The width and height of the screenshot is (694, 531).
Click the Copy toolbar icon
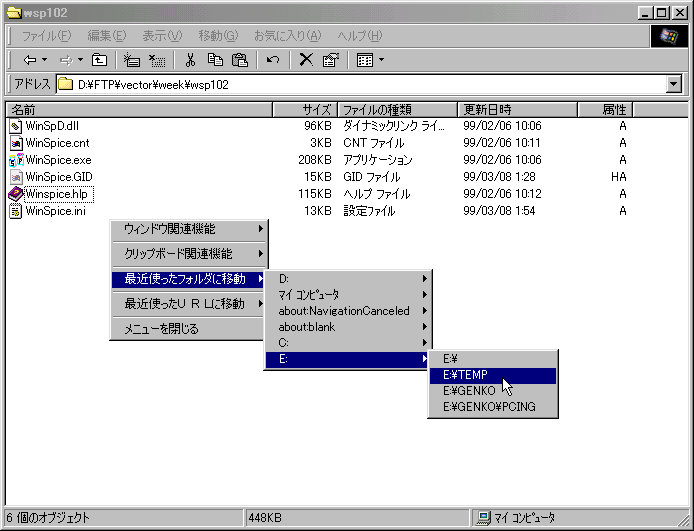(x=215, y=60)
